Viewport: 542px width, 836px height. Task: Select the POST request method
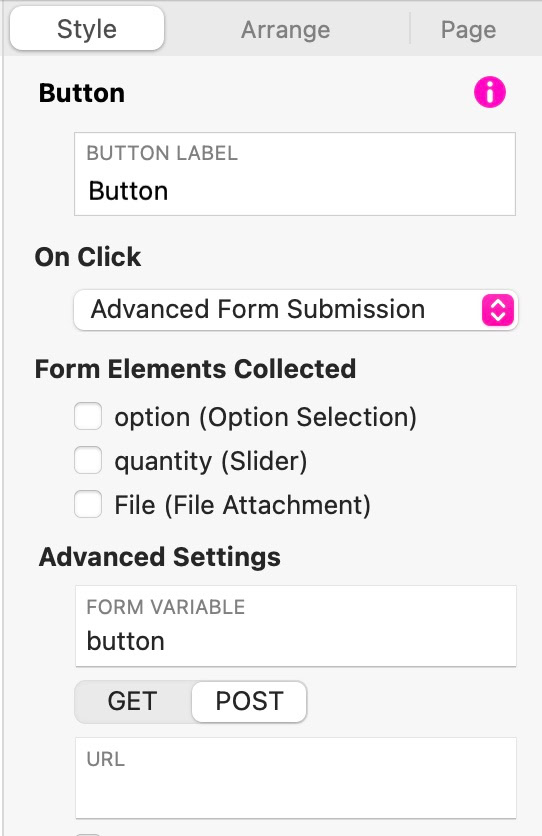(249, 701)
